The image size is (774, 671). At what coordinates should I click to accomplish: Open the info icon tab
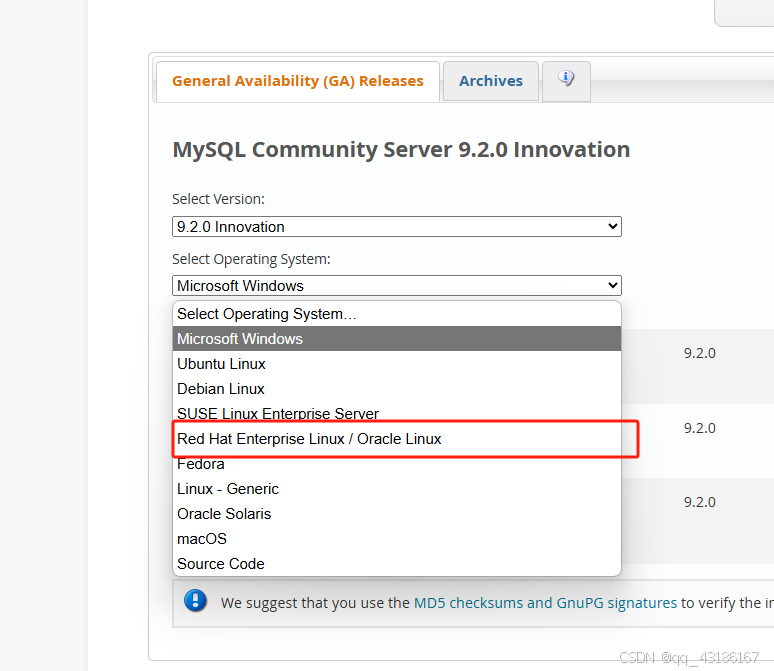point(566,81)
